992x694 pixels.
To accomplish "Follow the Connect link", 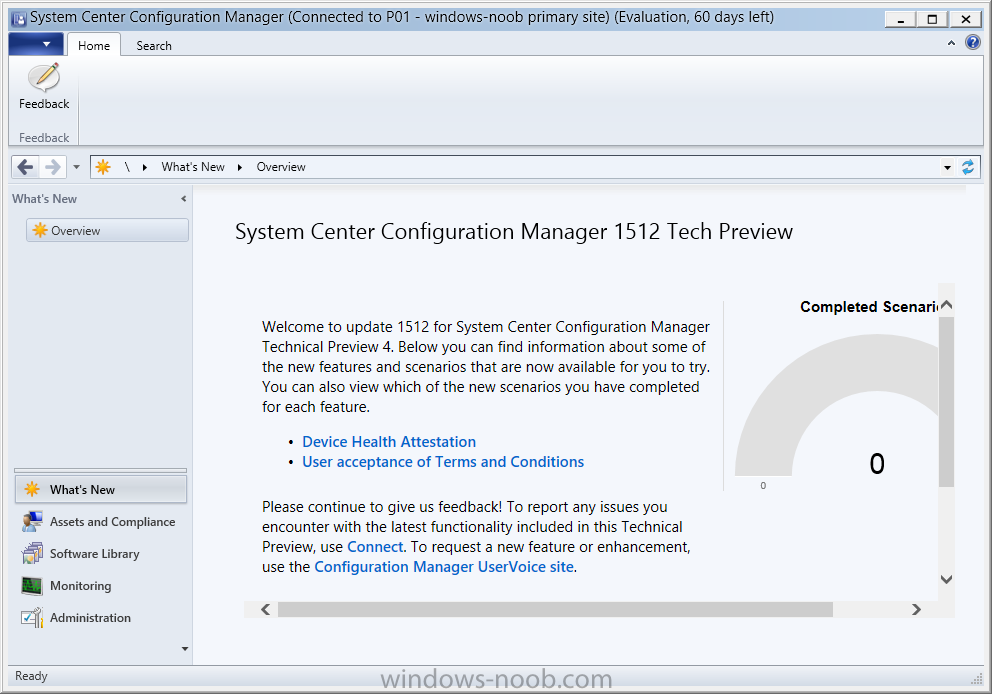I will pos(375,547).
